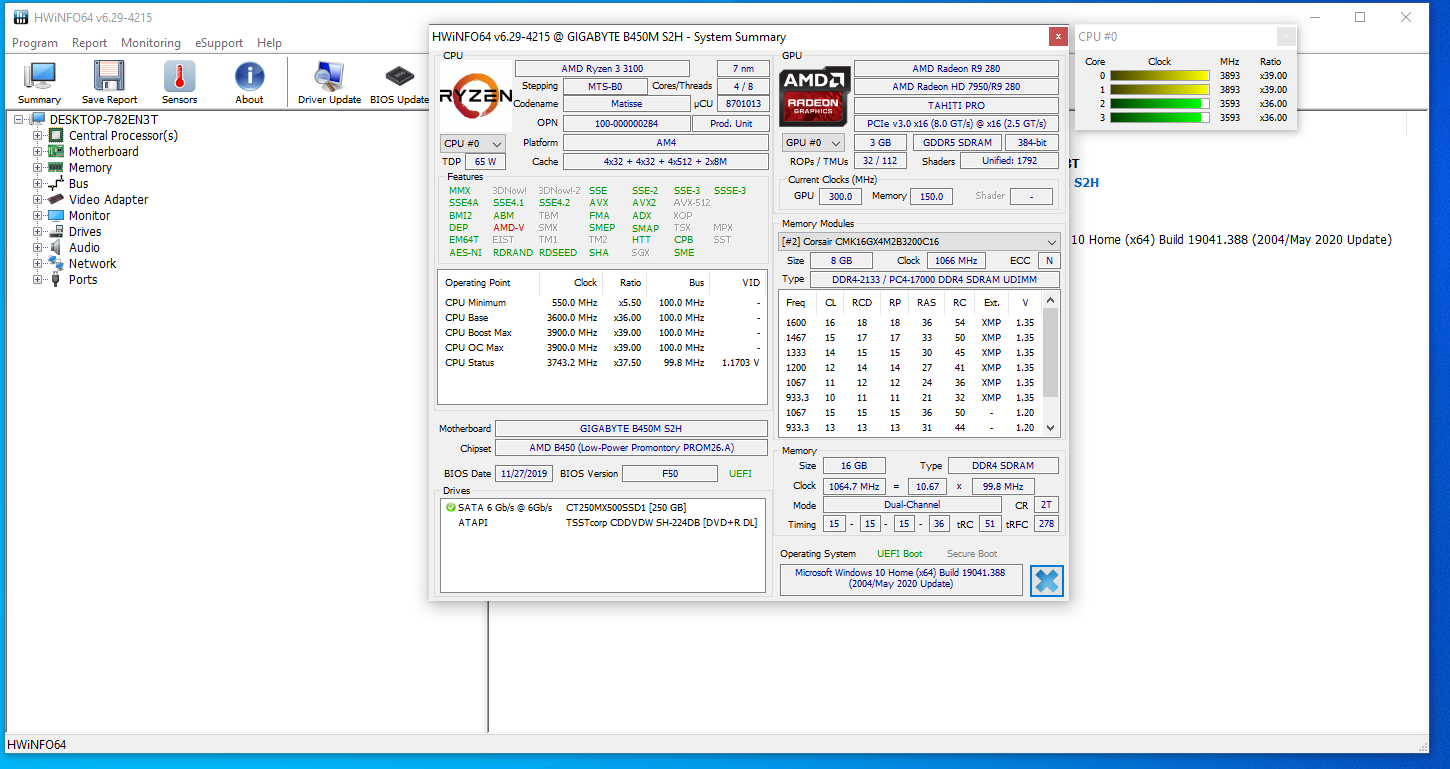
Task: Click the Ryzen CPU logo
Action: pyautogui.click(x=475, y=96)
